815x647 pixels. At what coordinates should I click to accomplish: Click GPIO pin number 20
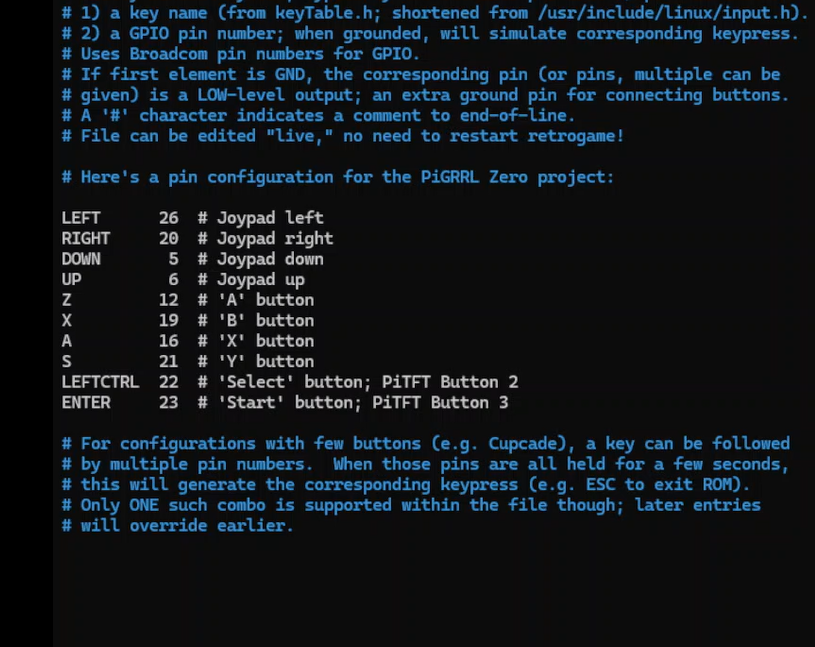point(168,239)
